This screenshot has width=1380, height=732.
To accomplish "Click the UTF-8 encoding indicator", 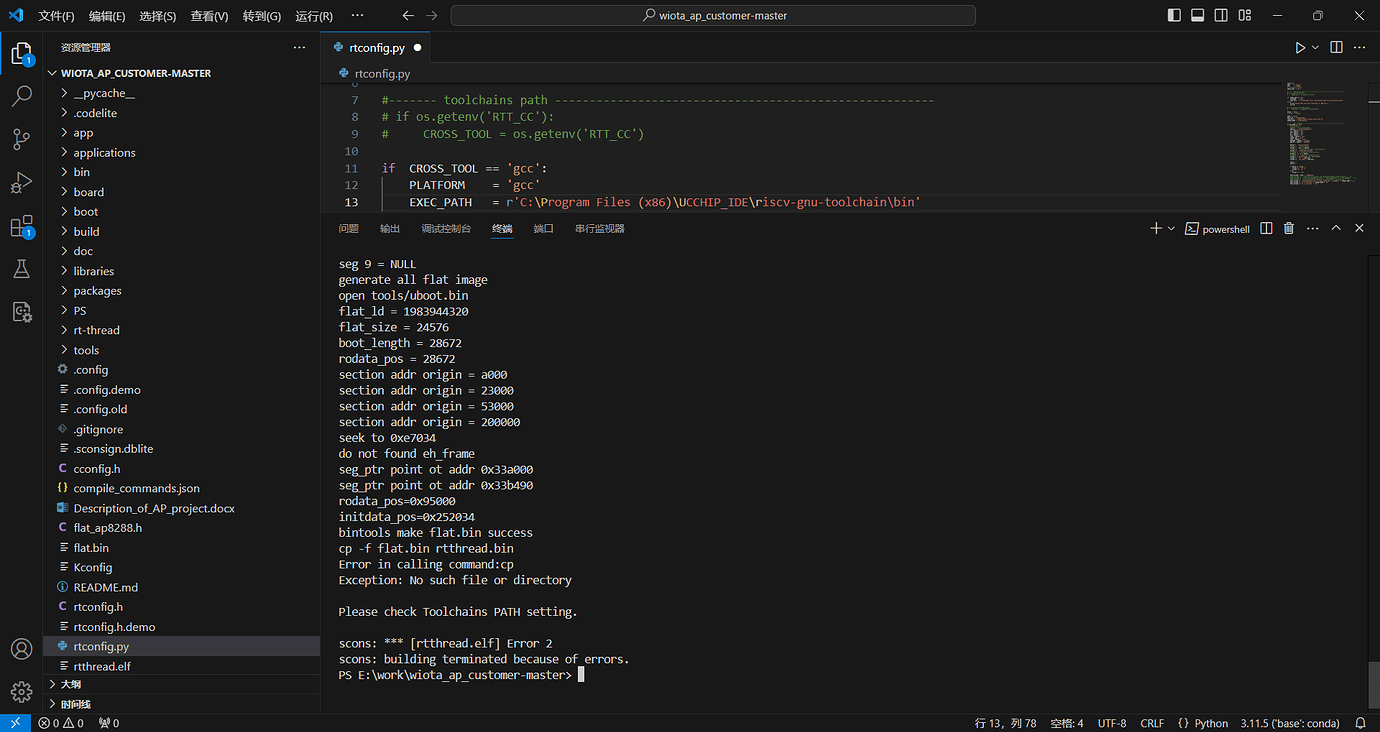I will click(1111, 723).
